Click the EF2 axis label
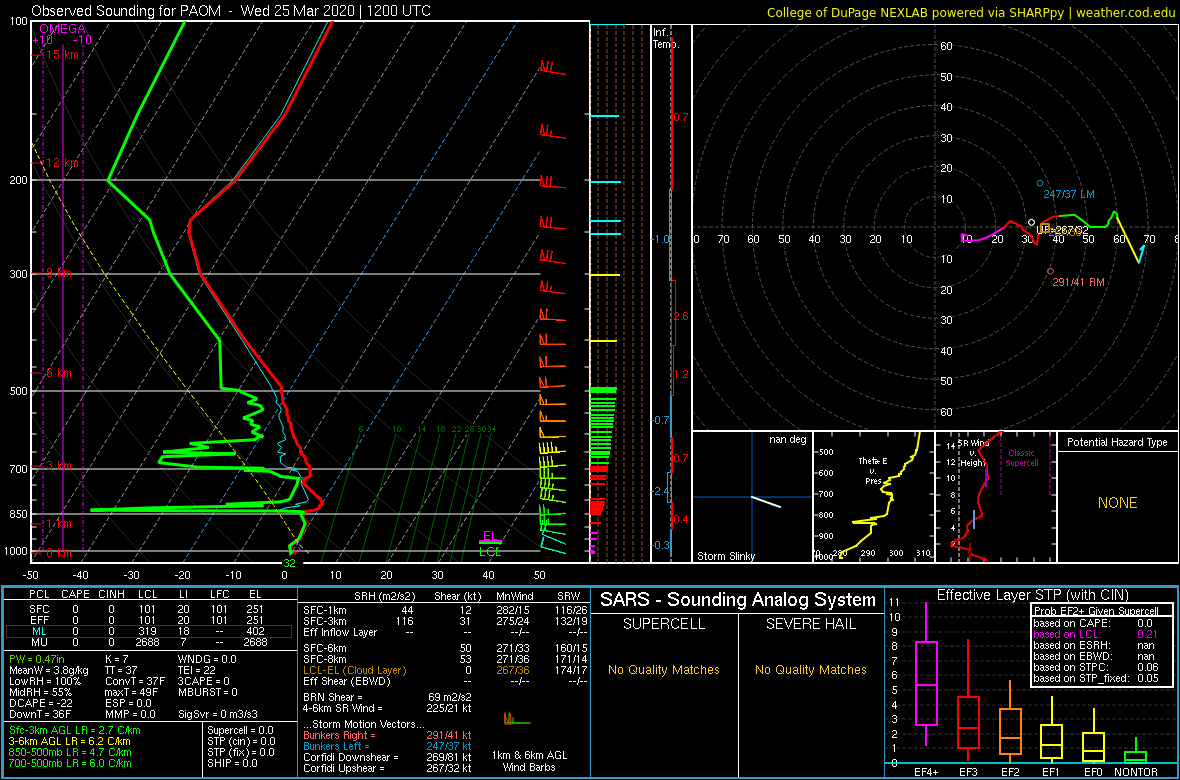 (x=1011, y=770)
